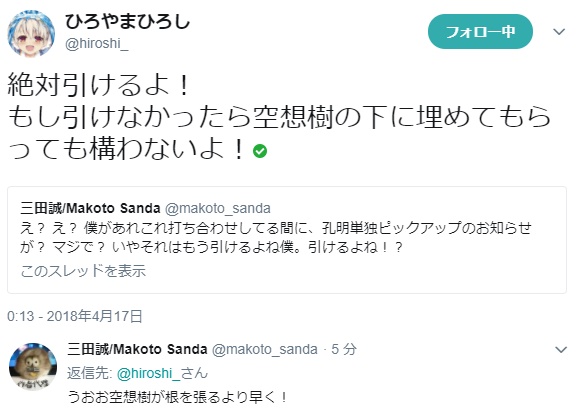This screenshot has width=576, height=414.
Task: Click the green checkmark emoji
Action: pyautogui.click(x=260, y=151)
